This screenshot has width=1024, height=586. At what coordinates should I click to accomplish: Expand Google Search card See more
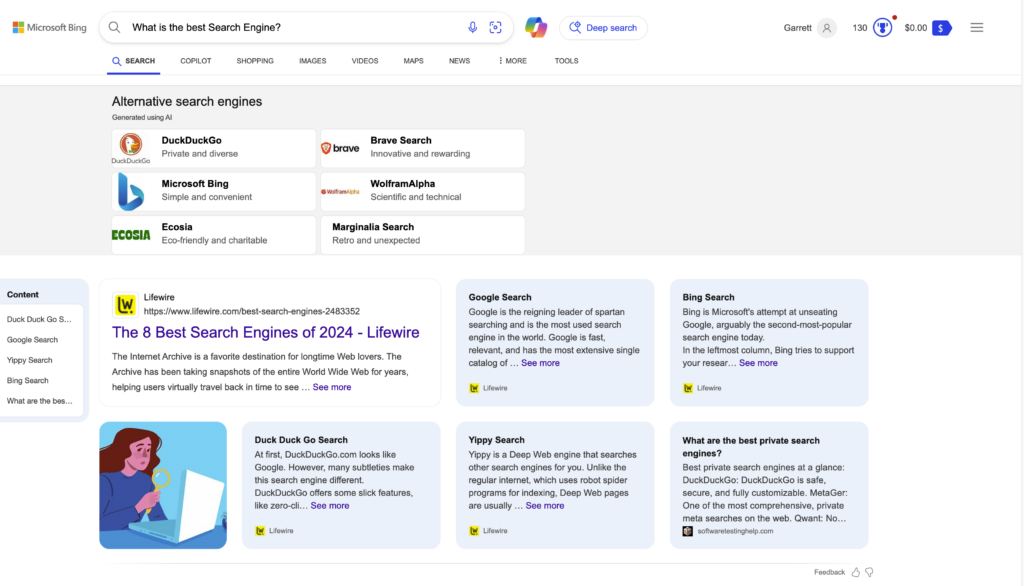coord(540,363)
